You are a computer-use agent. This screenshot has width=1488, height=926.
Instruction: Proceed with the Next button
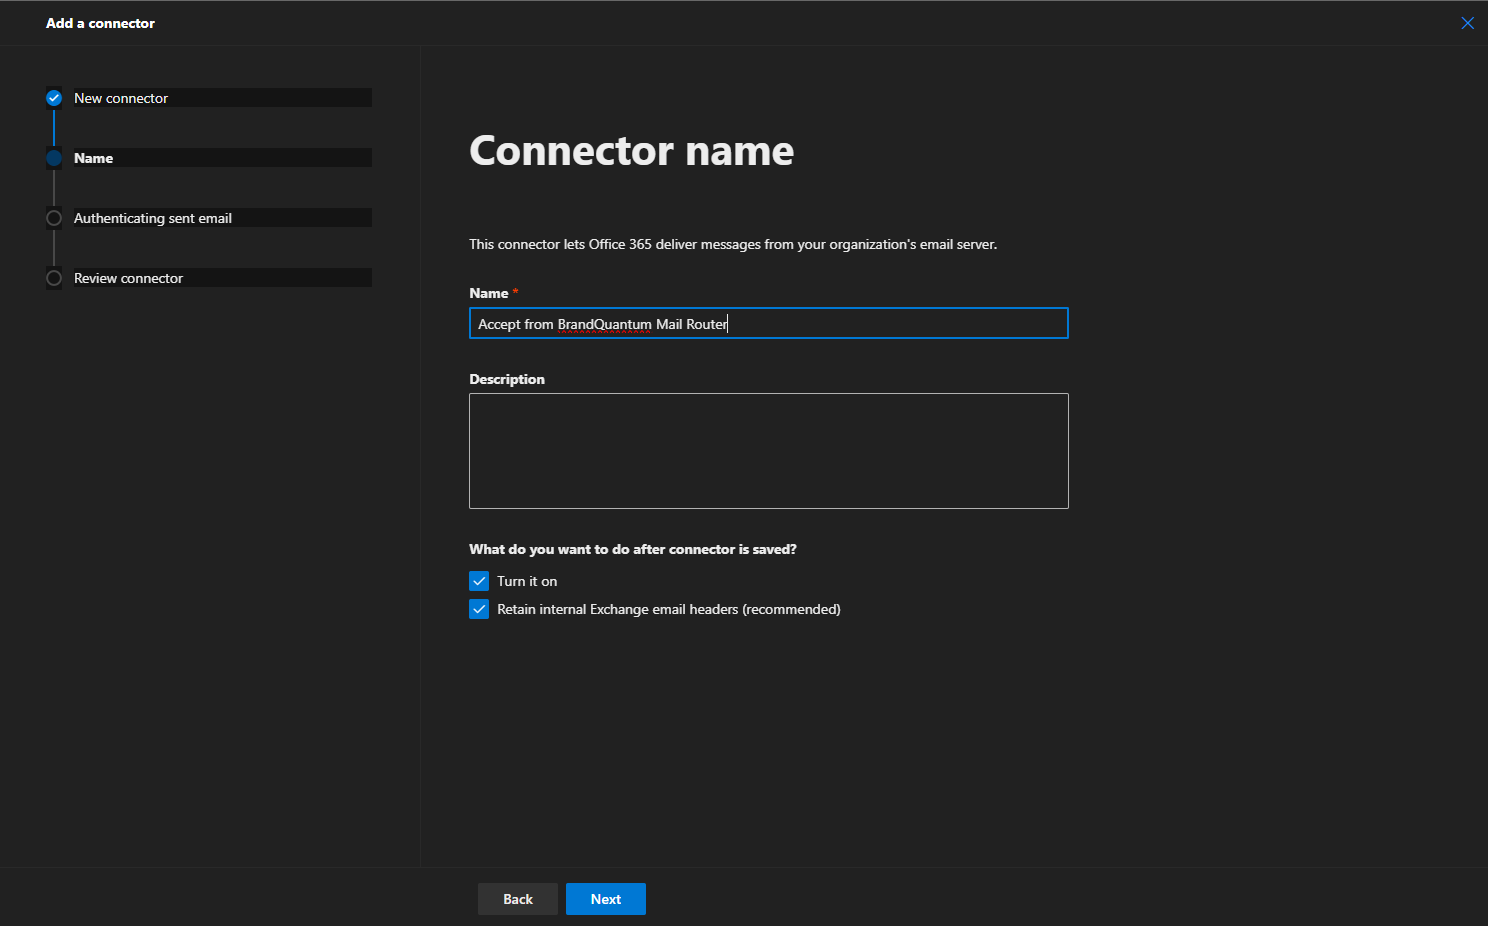click(606, 899)
